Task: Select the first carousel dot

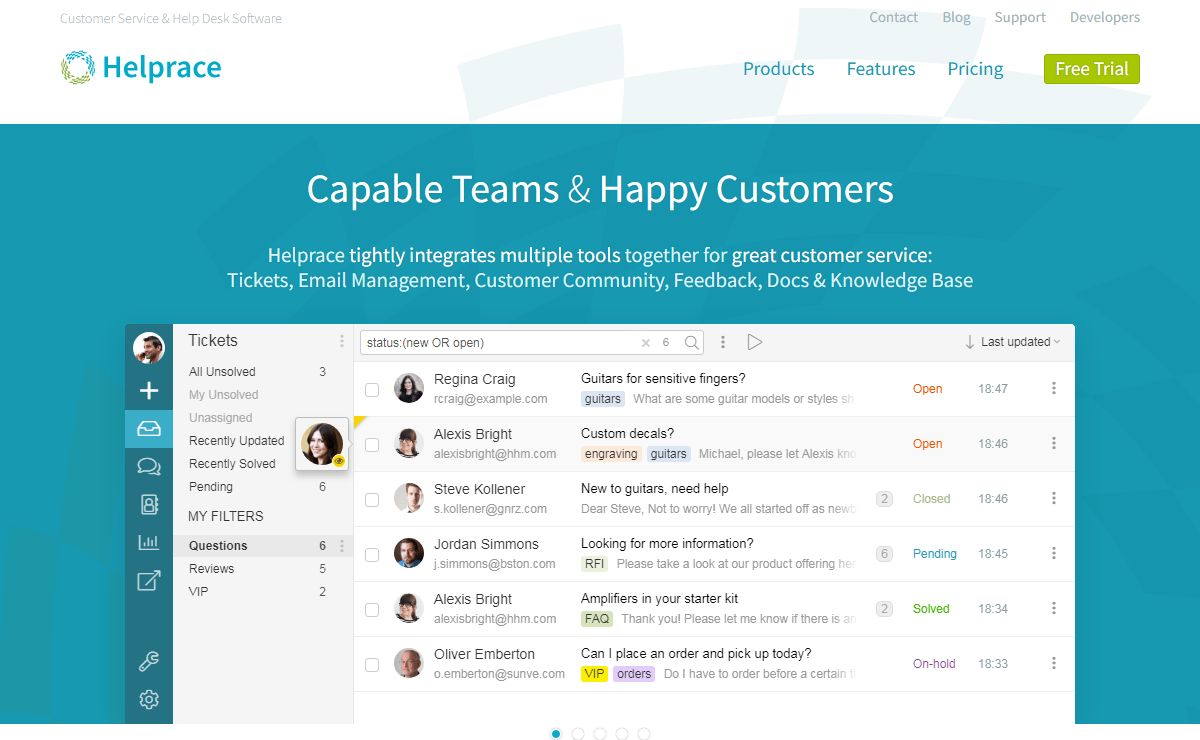Action: [x=556, y=734]
